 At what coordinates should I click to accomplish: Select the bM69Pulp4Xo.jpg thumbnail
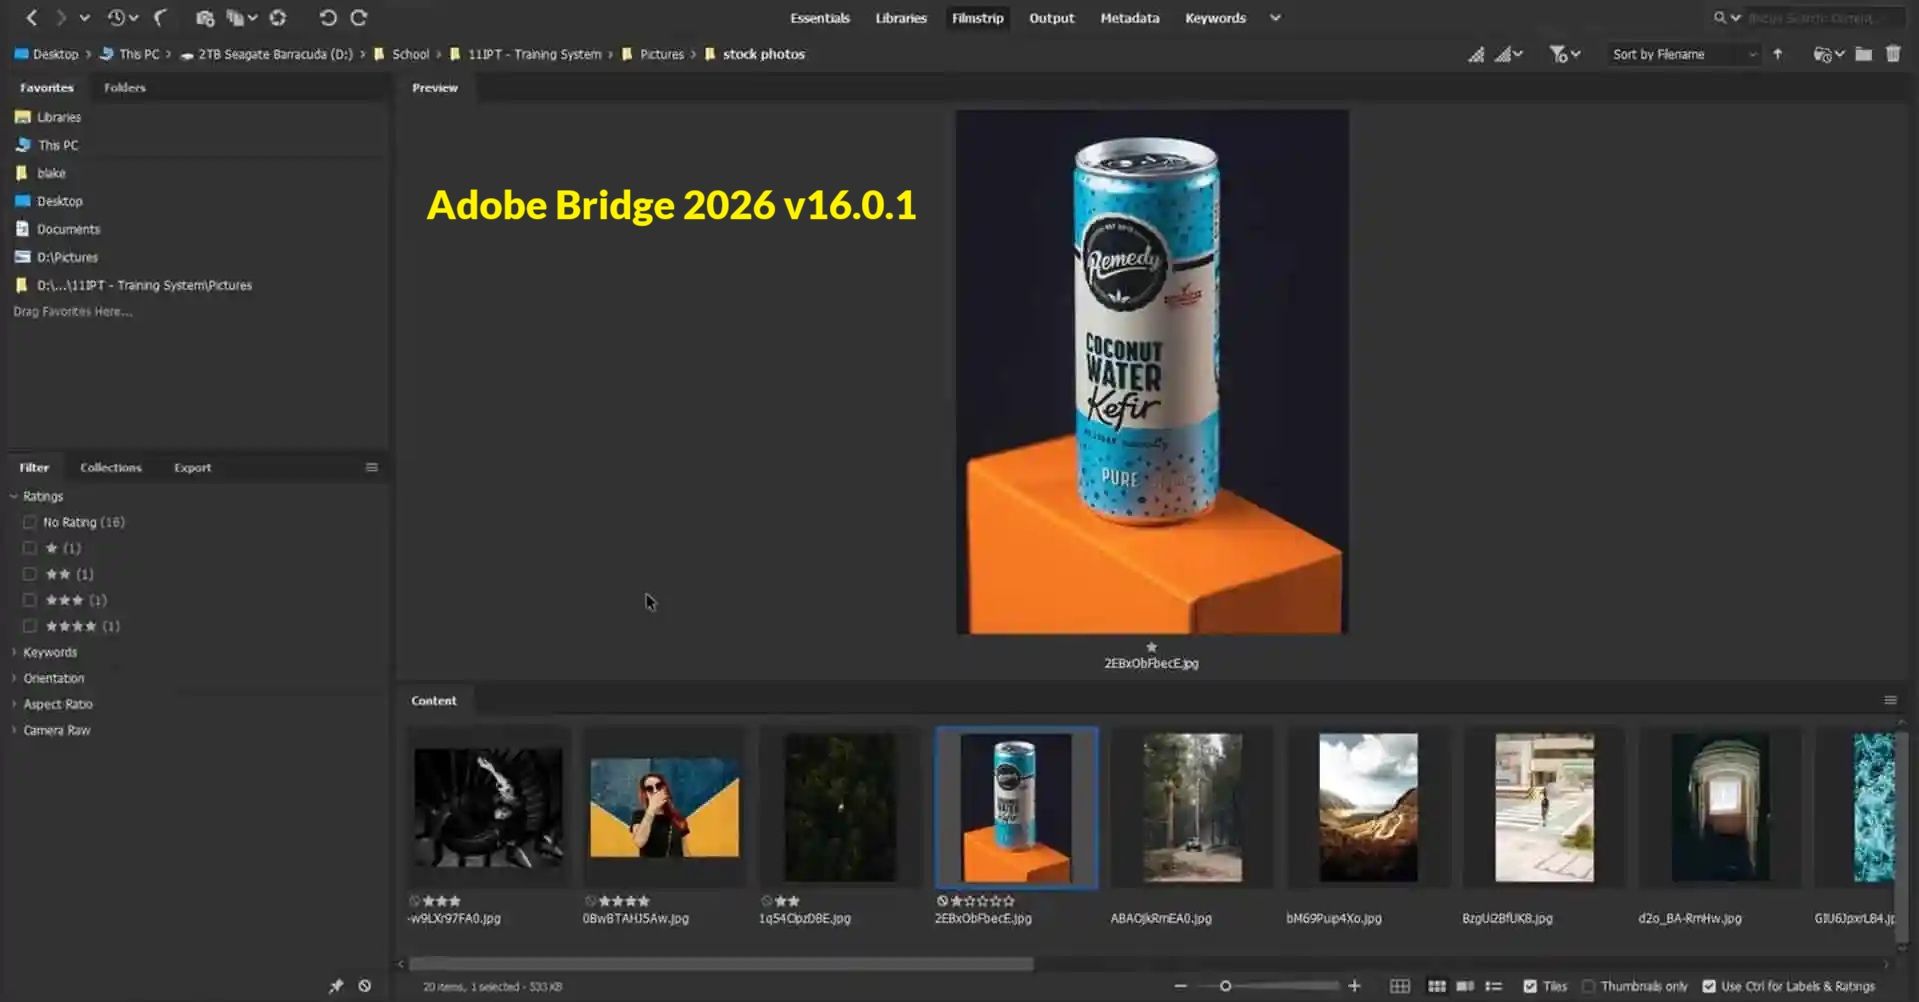click(x=1367, y=808)
